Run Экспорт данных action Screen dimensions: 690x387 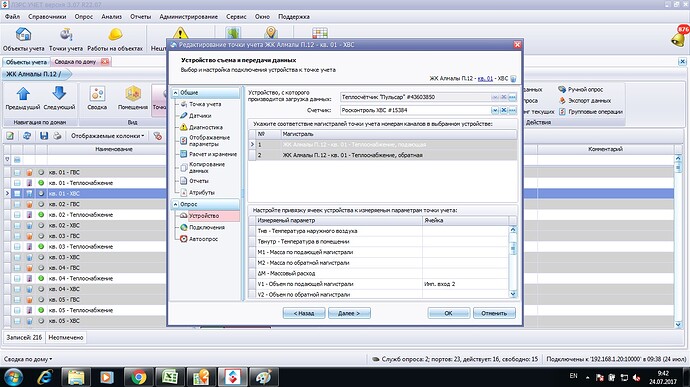point(584,100)
